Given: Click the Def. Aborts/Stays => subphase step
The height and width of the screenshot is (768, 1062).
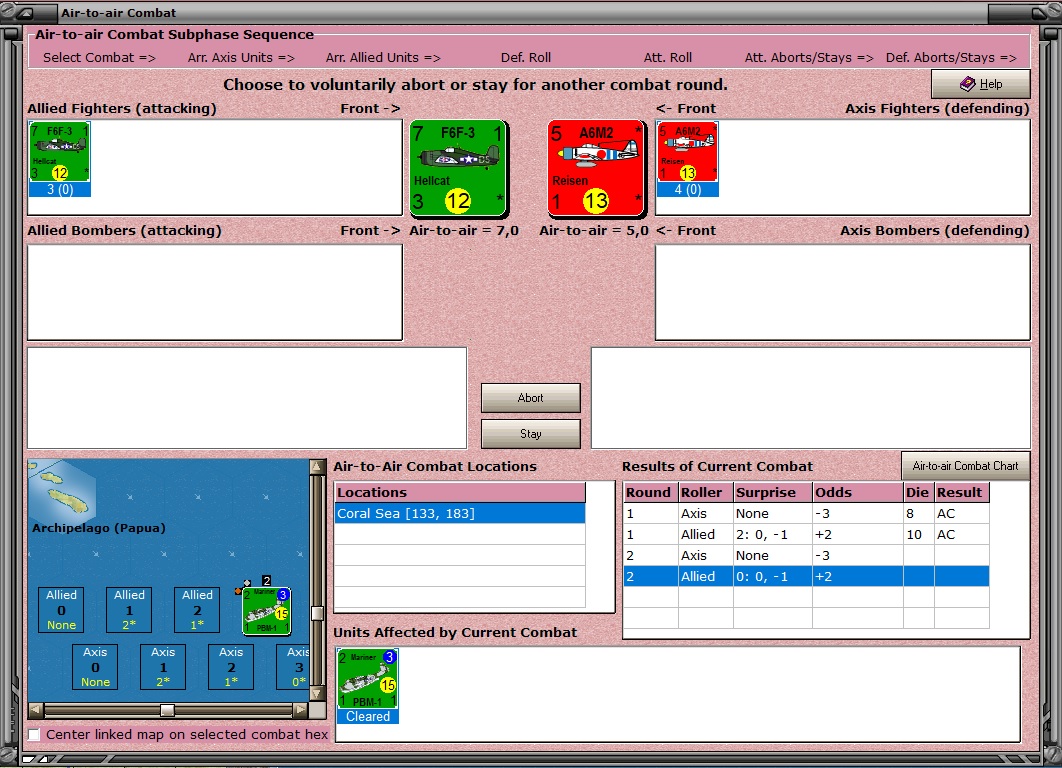Looking at the screenshot, I should [x=951, y=58].
